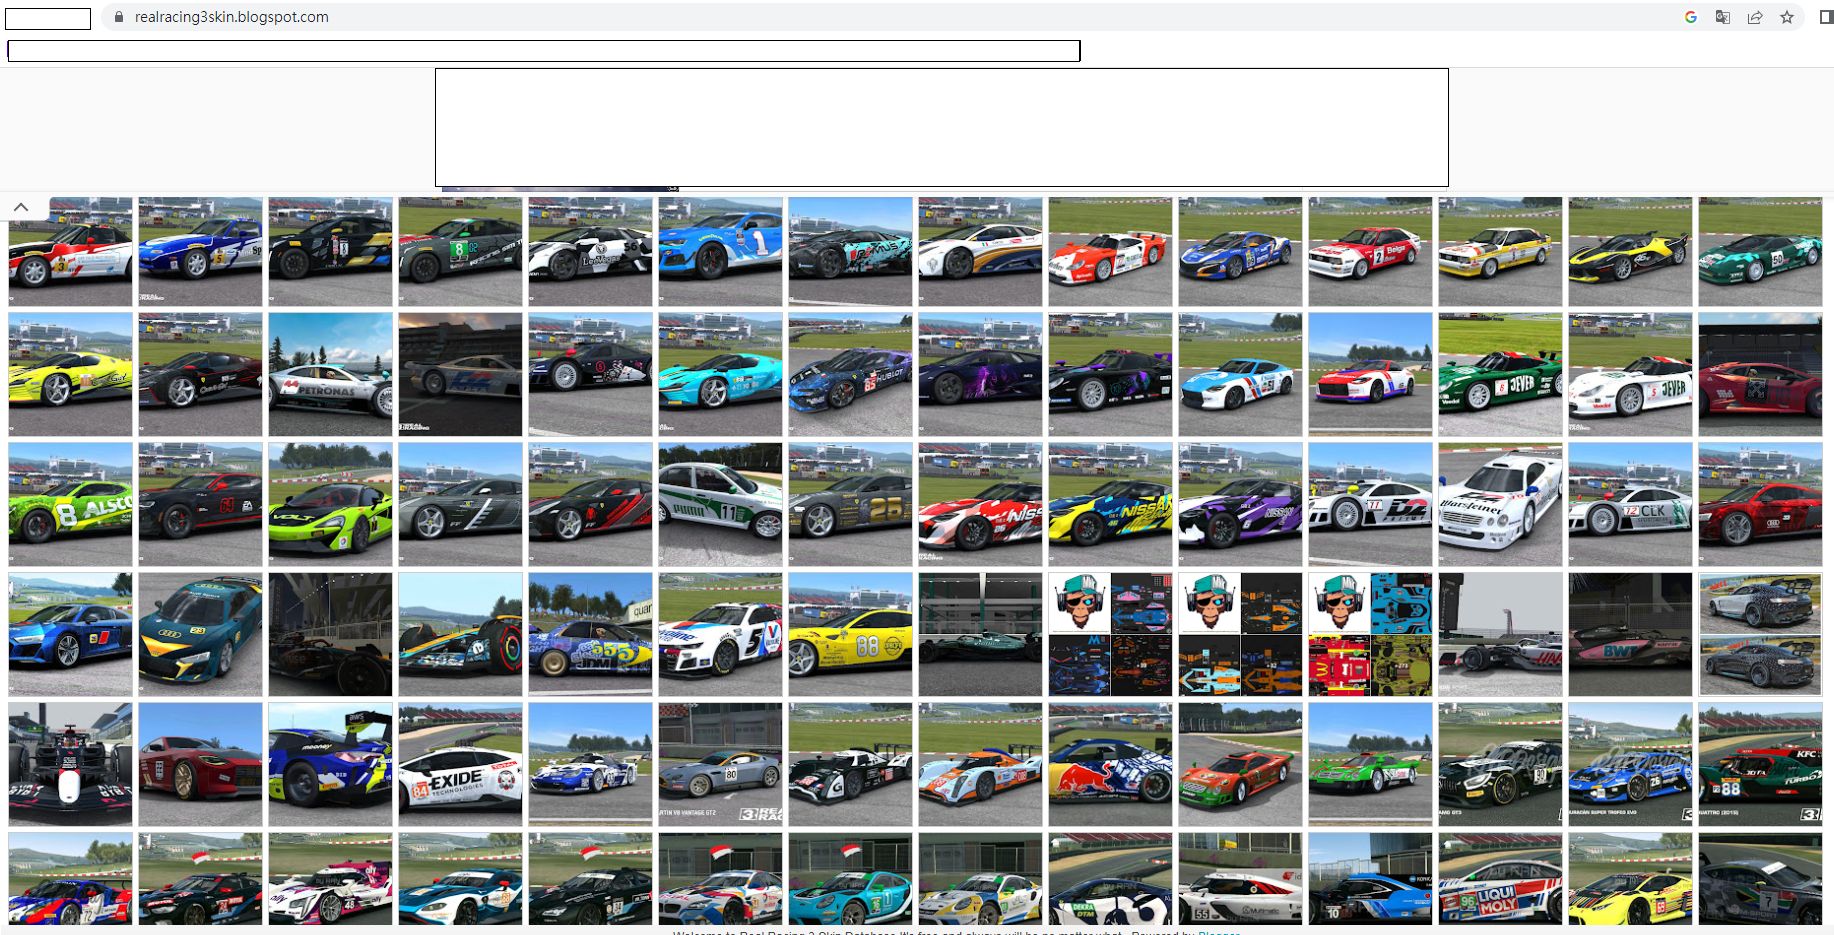Select the gold number 25 car thumbnail
The width and height of the screenshot is (1834, 935).
(850, 505)
